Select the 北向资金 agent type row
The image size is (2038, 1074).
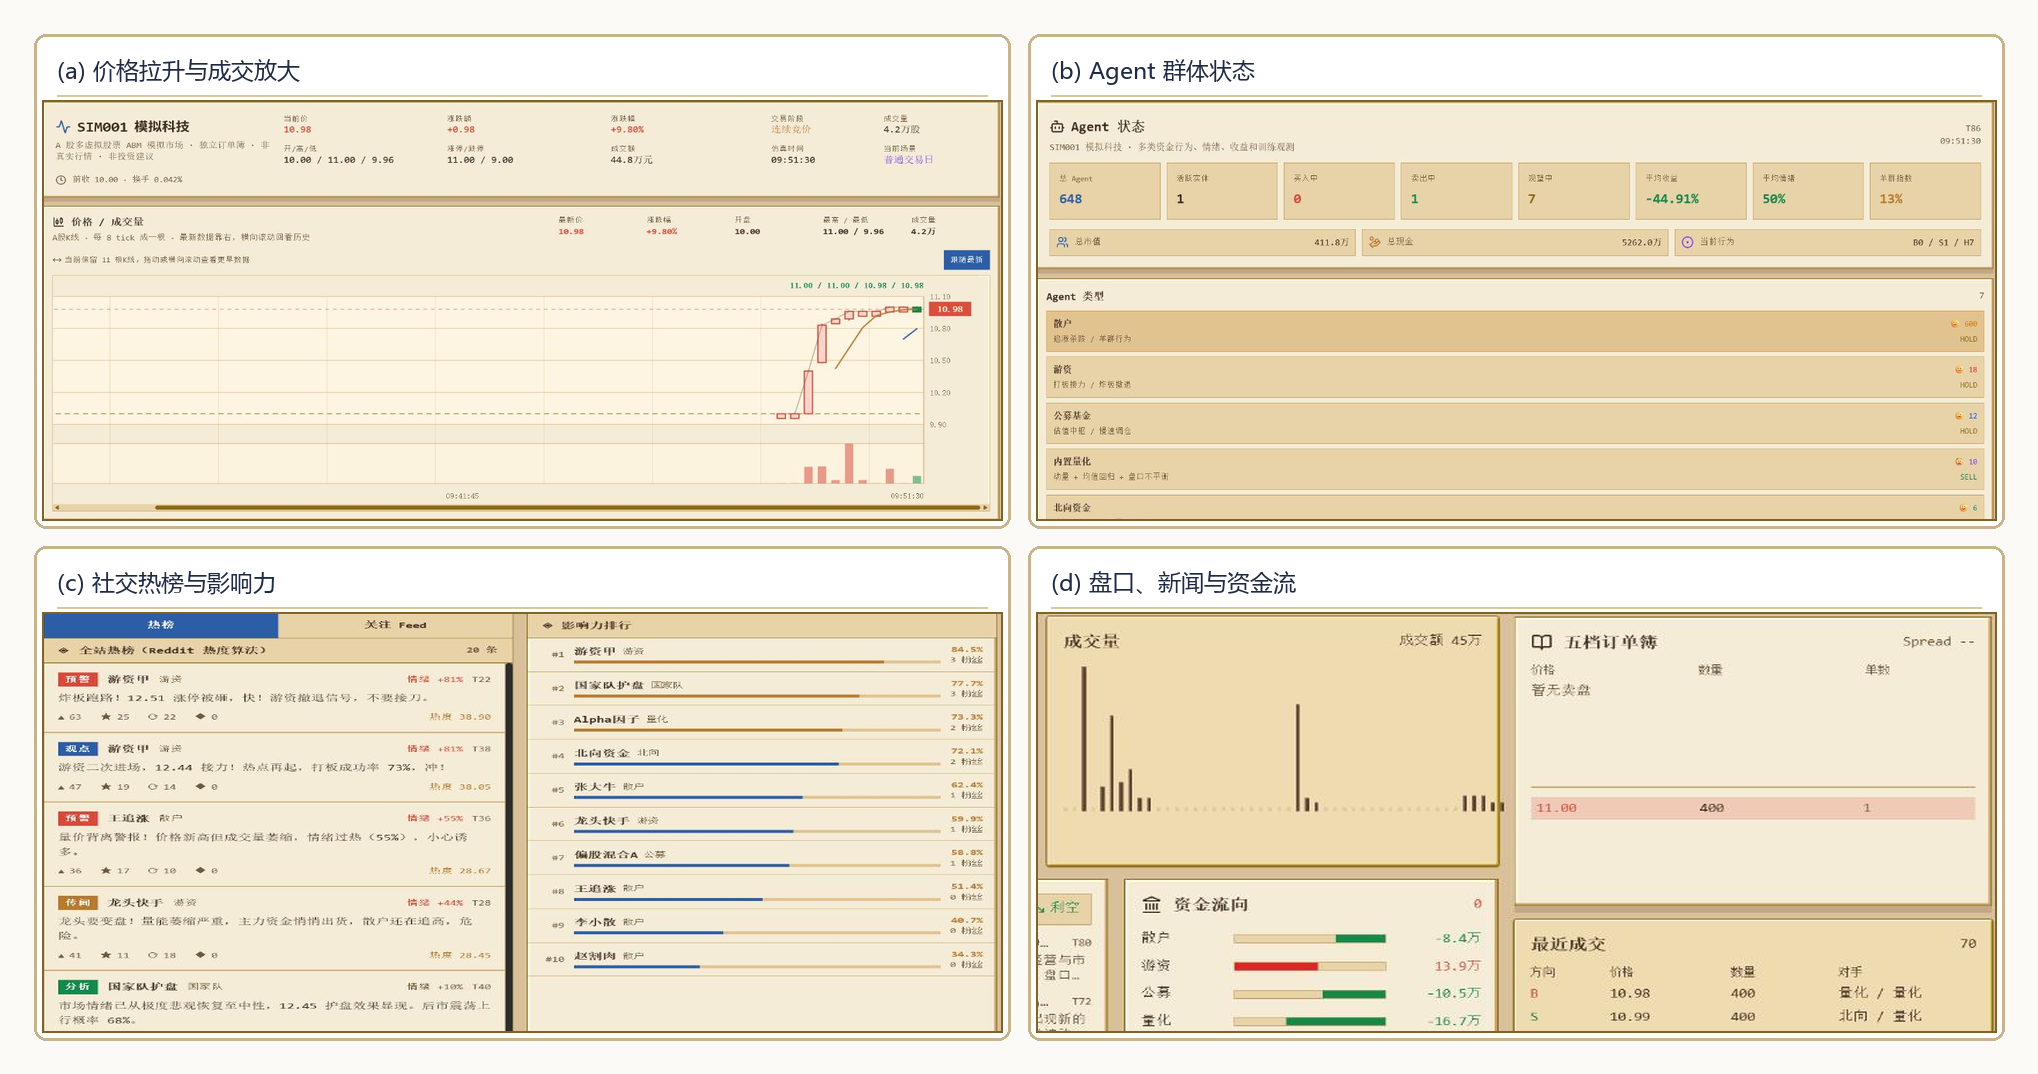(x=1514, y=507)
